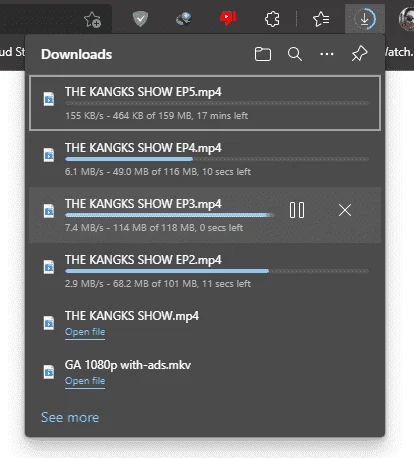Open the profile avatar icon
This screenshot has height=458, width=414.
(406, 19)
